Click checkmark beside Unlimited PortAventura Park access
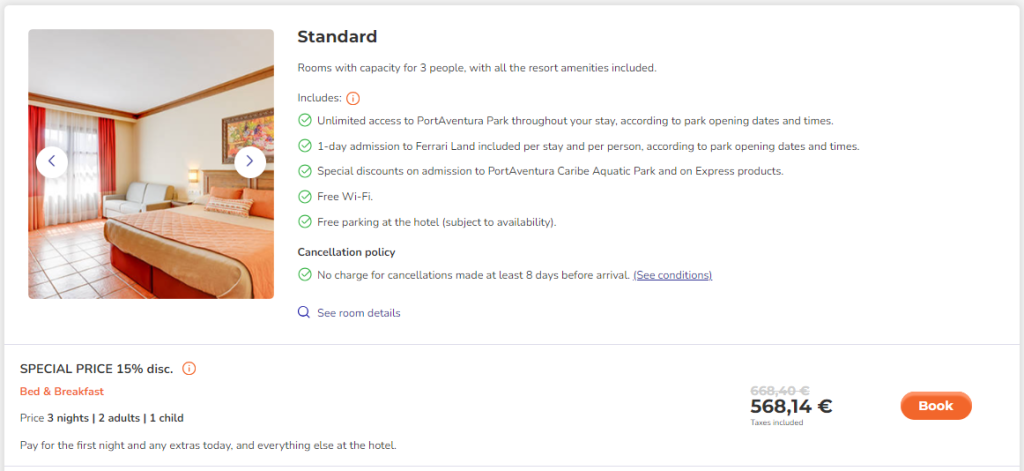Screen dimensions: 1024x471 [304, 121]
